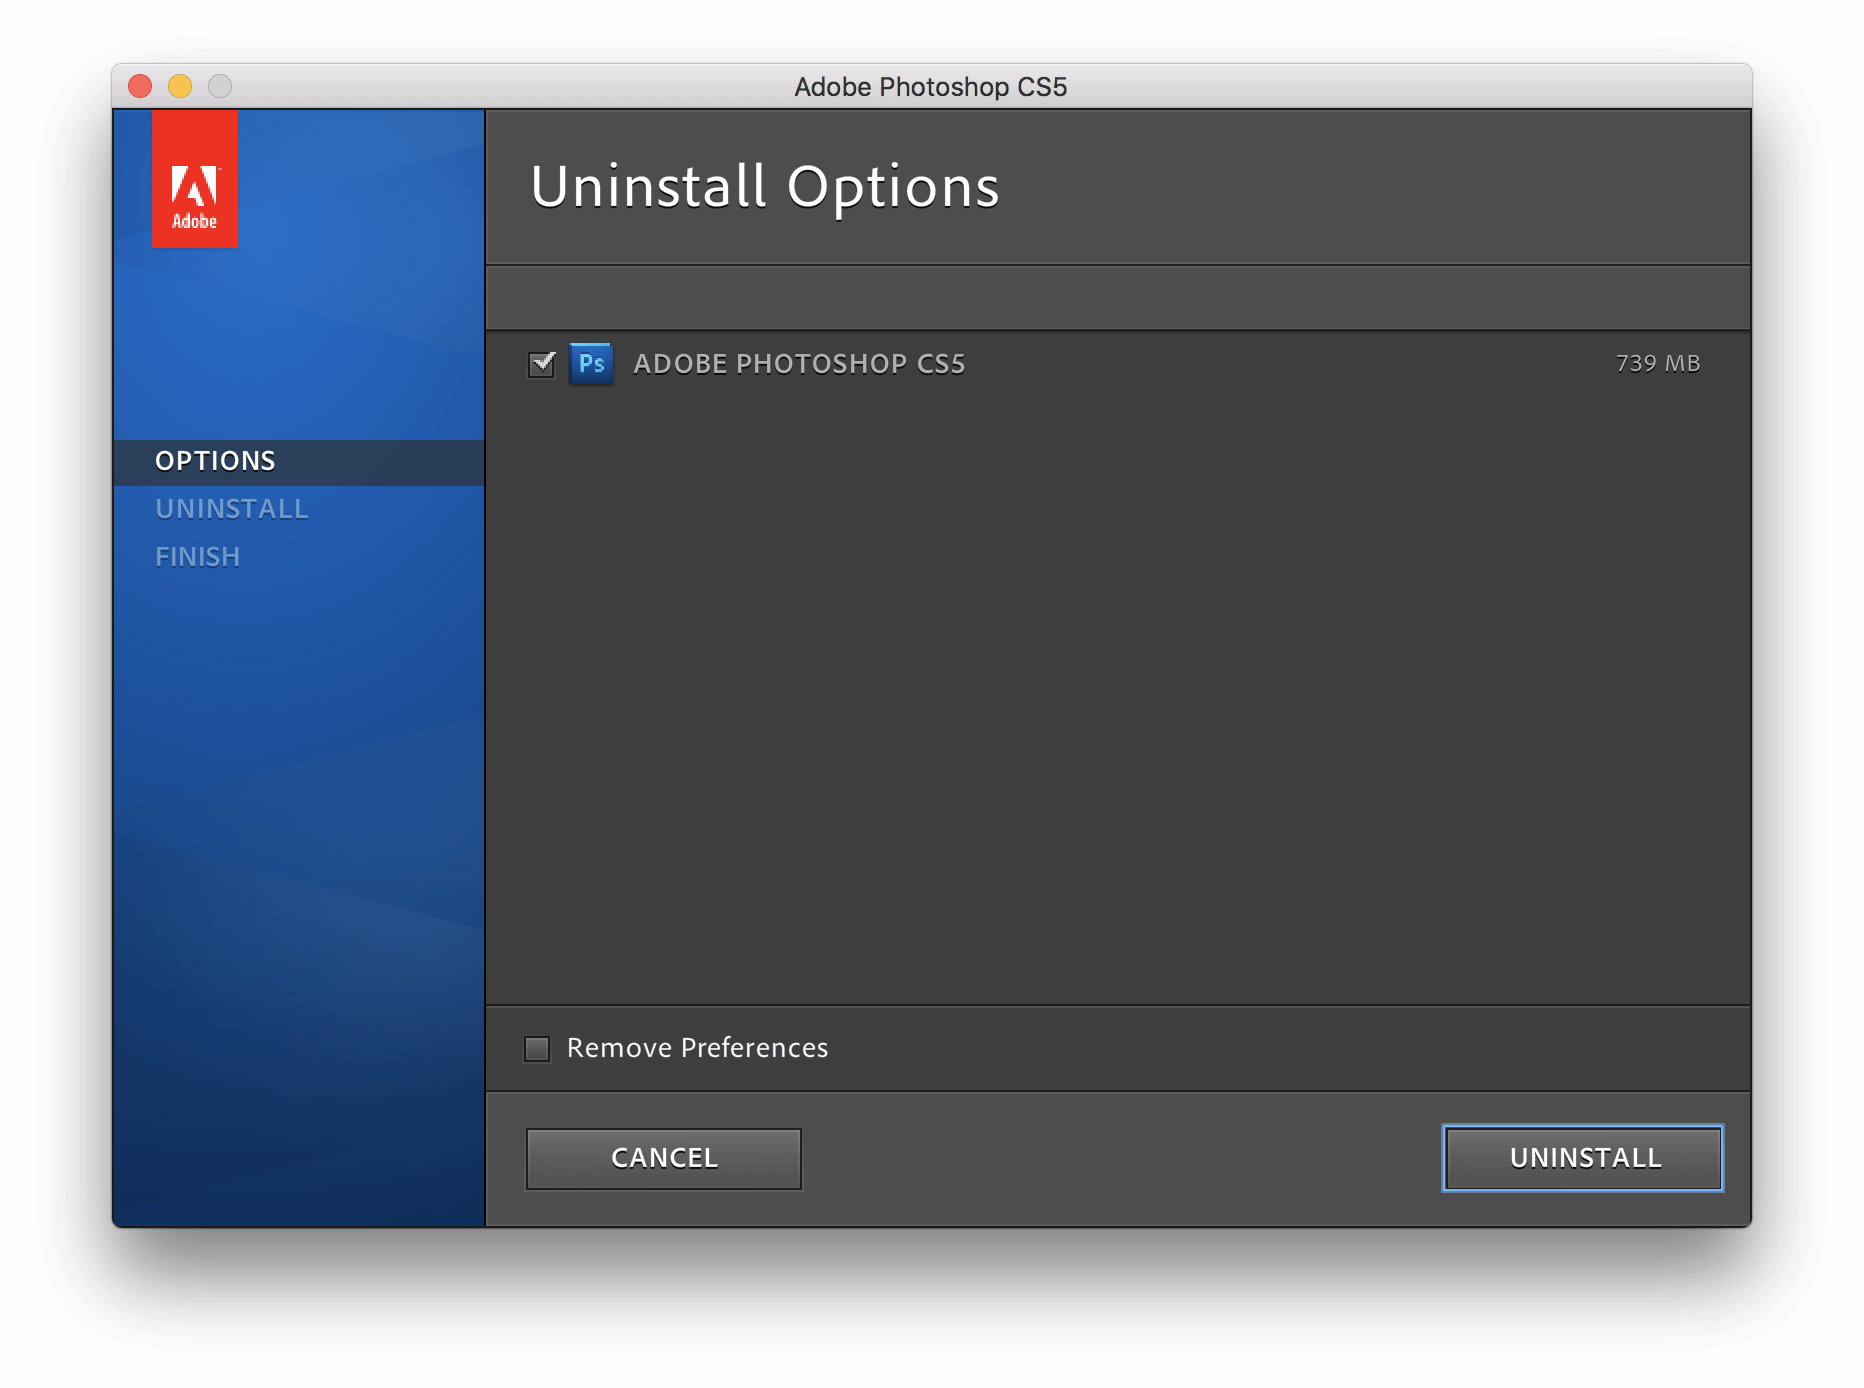
Task: Minimize the window using yellow button
Action: [180, 87]
